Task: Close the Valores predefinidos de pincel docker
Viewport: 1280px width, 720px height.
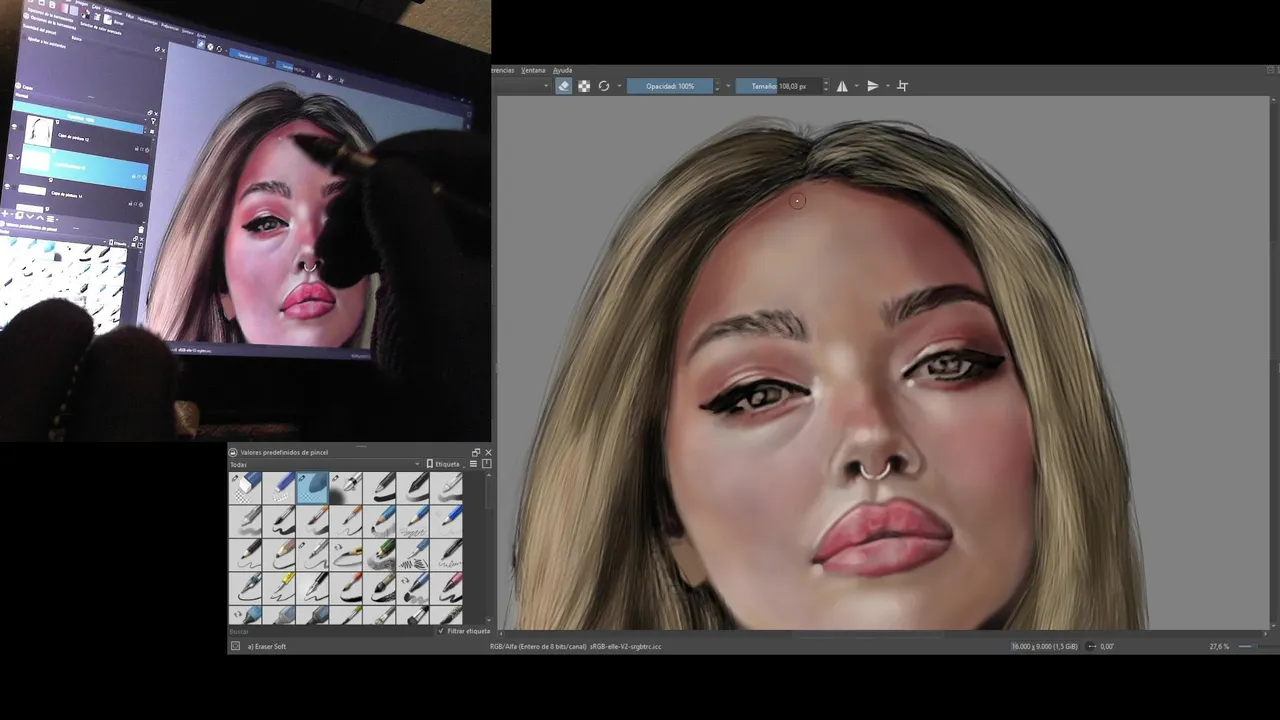Action: pyautogui.click(x=488, y=452)
